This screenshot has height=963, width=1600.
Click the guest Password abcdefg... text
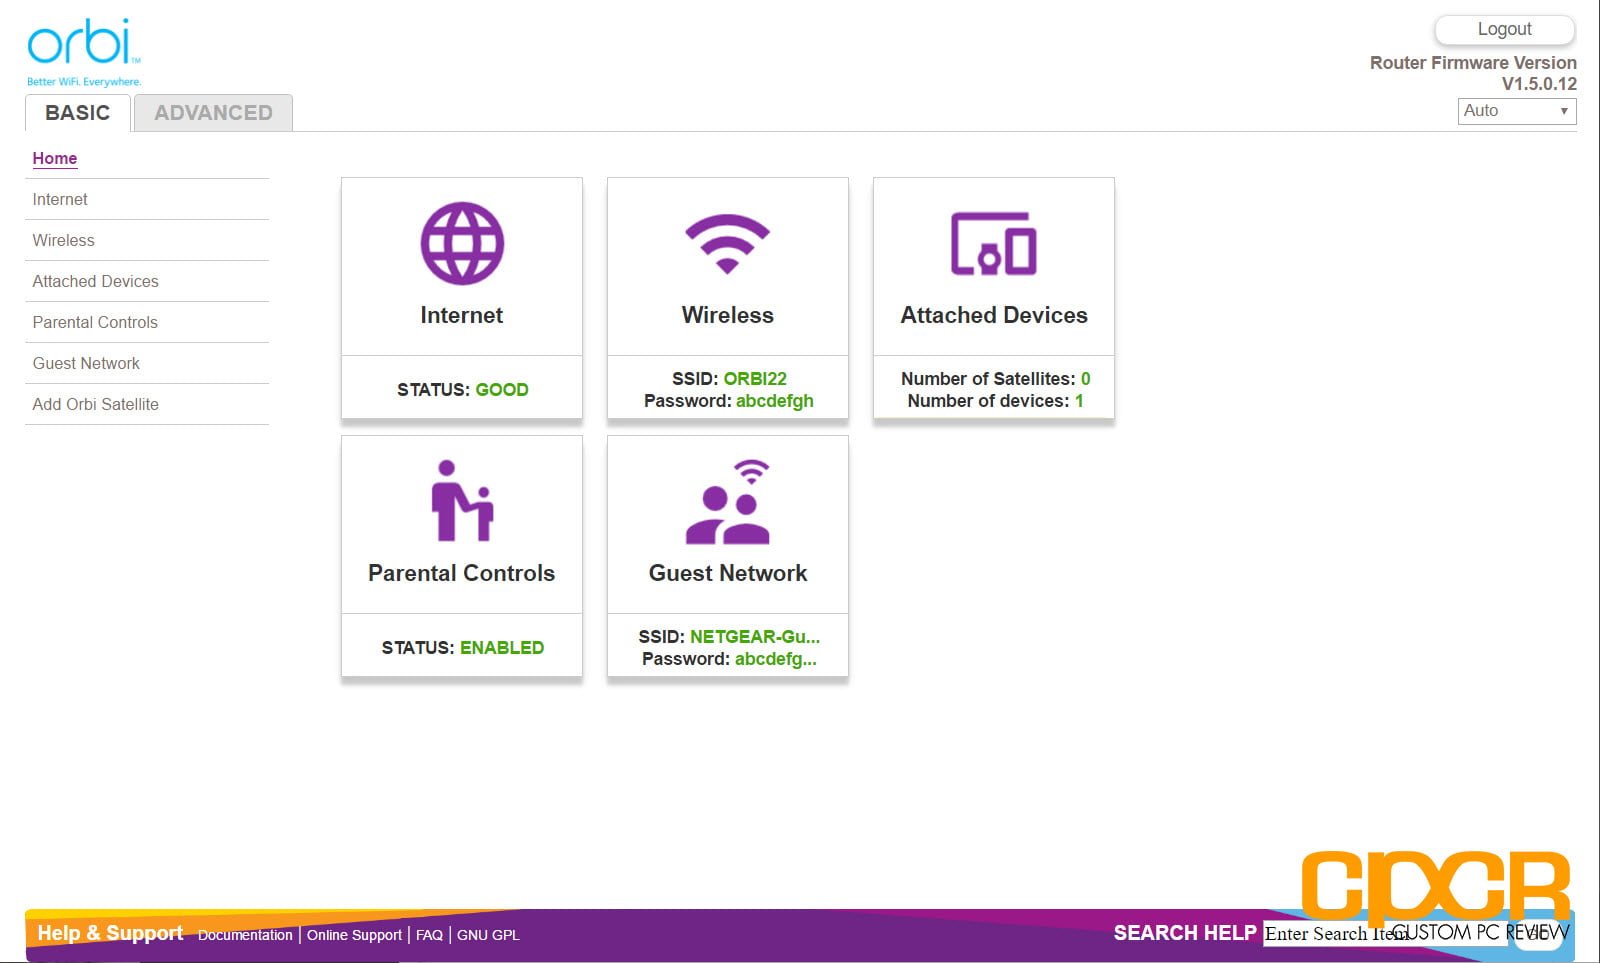tap(729, 659)
